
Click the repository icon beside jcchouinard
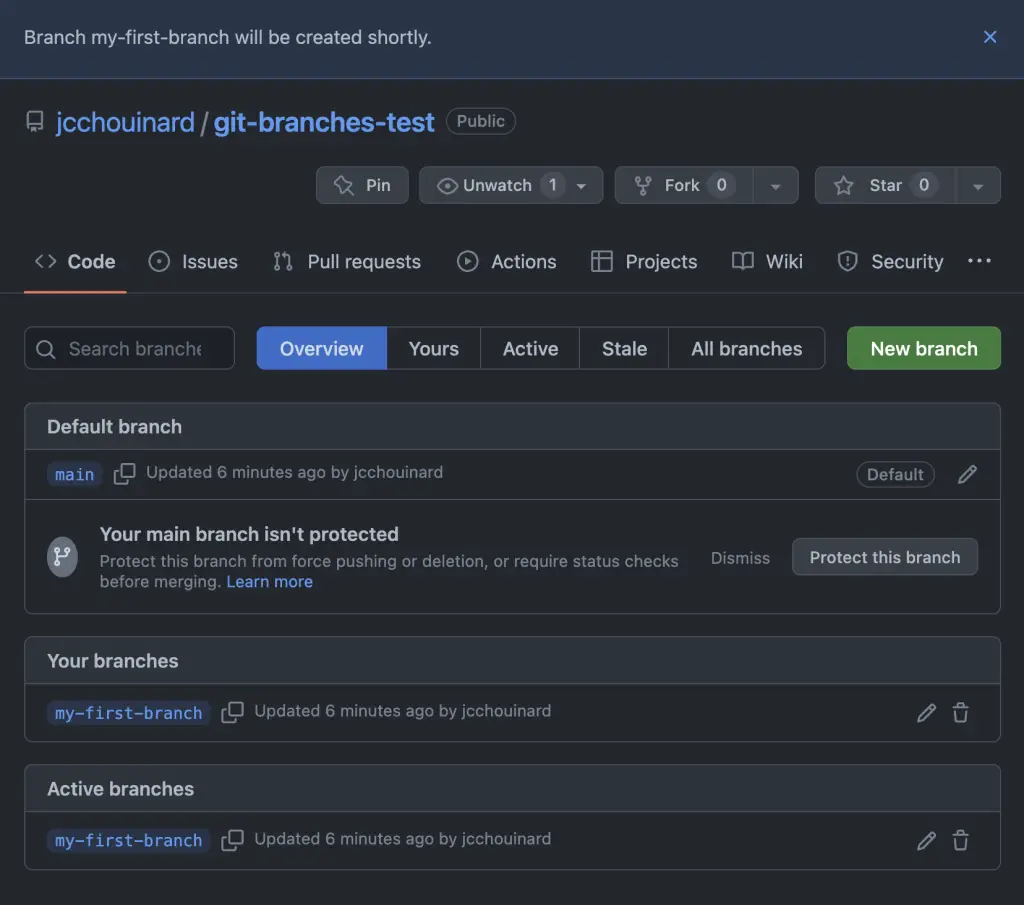click(35, 121)
